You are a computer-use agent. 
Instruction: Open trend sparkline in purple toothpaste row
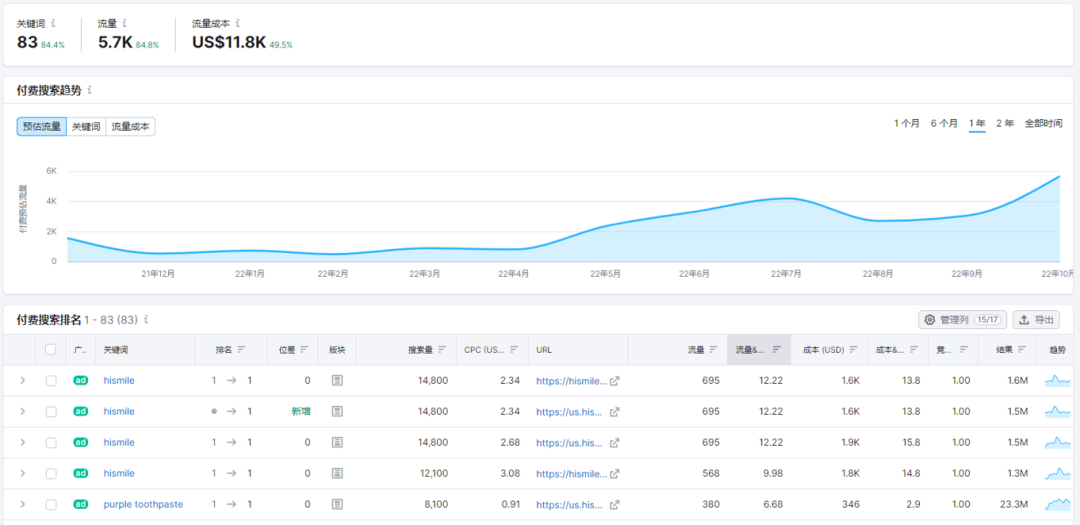(x=1059, y=504)
